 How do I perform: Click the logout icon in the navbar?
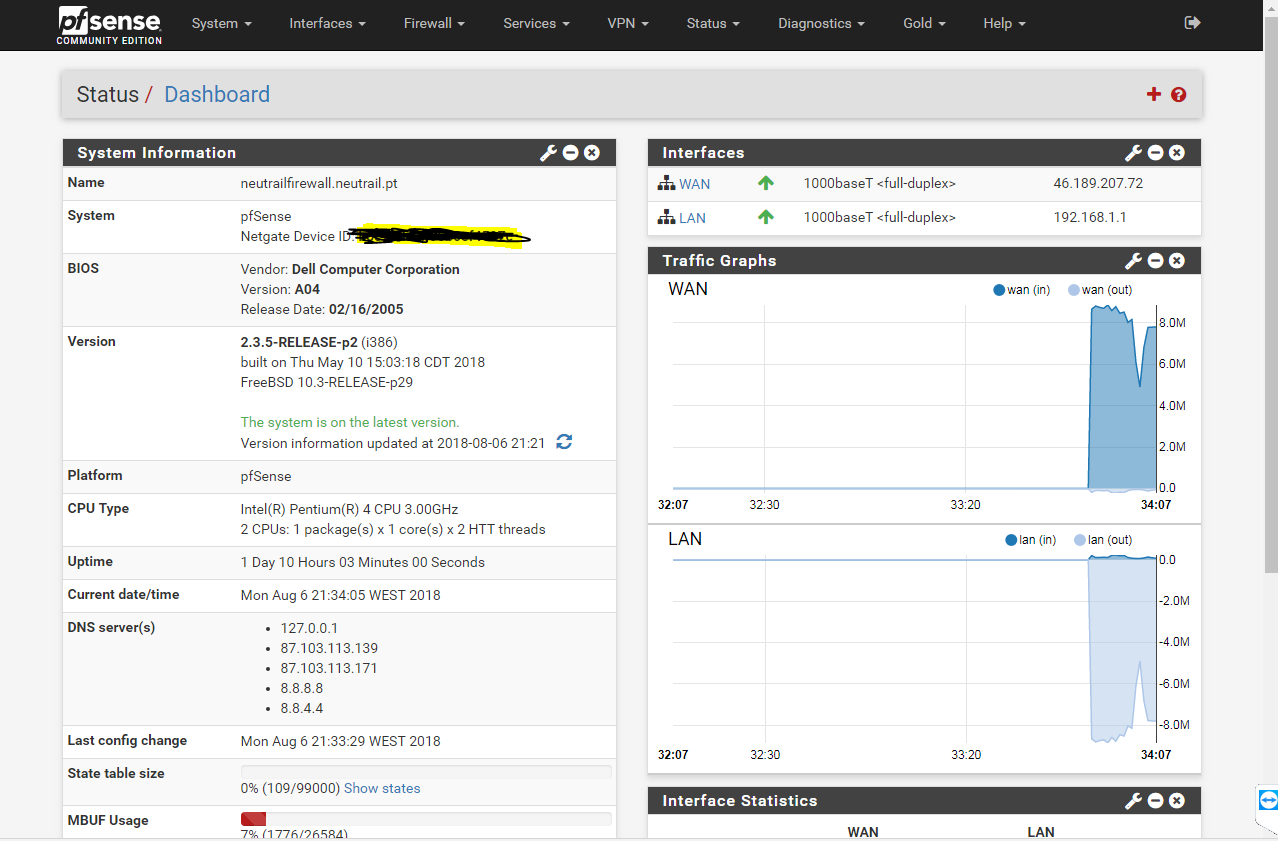click(1192, 23)
